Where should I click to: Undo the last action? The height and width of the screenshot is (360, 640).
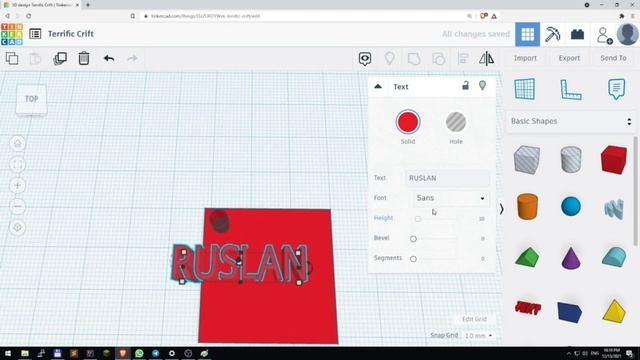click(x=109, y=58)
